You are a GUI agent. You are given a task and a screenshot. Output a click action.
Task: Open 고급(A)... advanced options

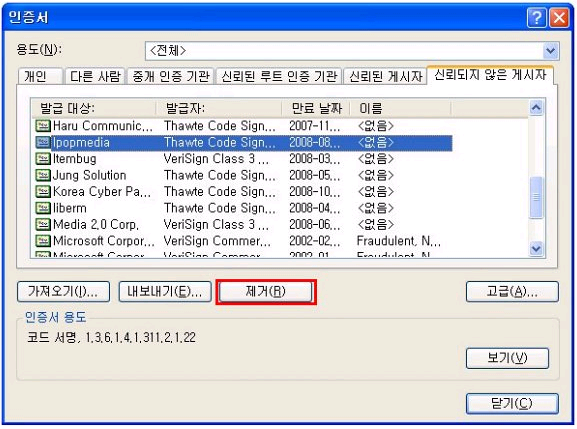coord(512,292)
